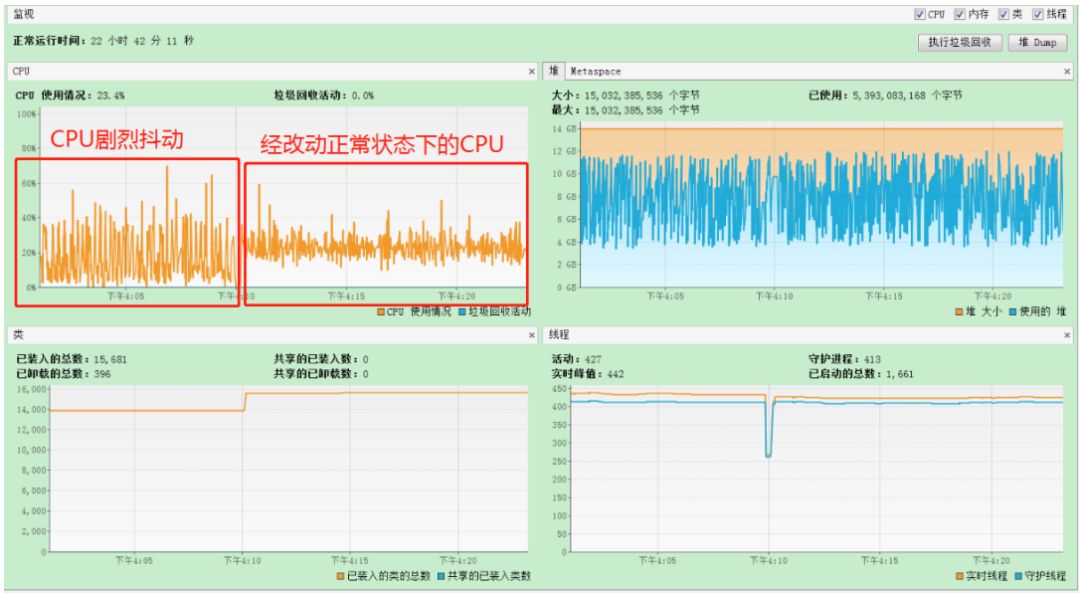1080x593 pixels.
Task: Switch to the Metaspace tab
Action: pyautogui.click(x=595, y=72)
